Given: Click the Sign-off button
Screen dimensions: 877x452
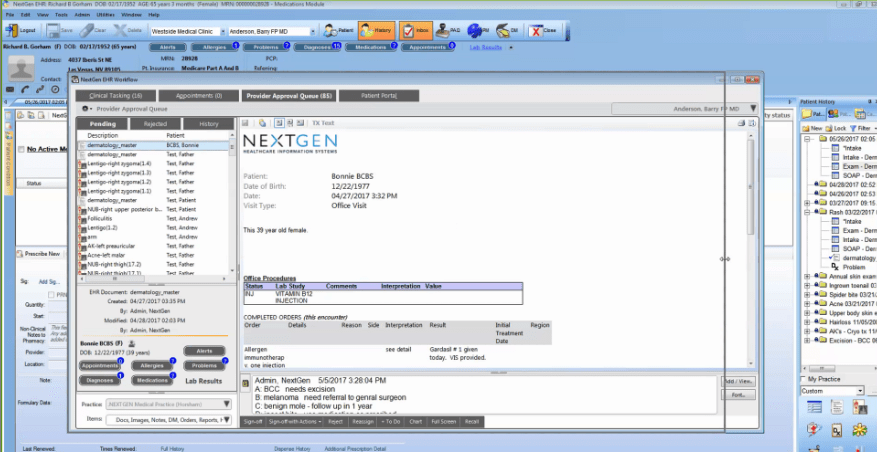Looking at the screenshot, I should [253, 422].
